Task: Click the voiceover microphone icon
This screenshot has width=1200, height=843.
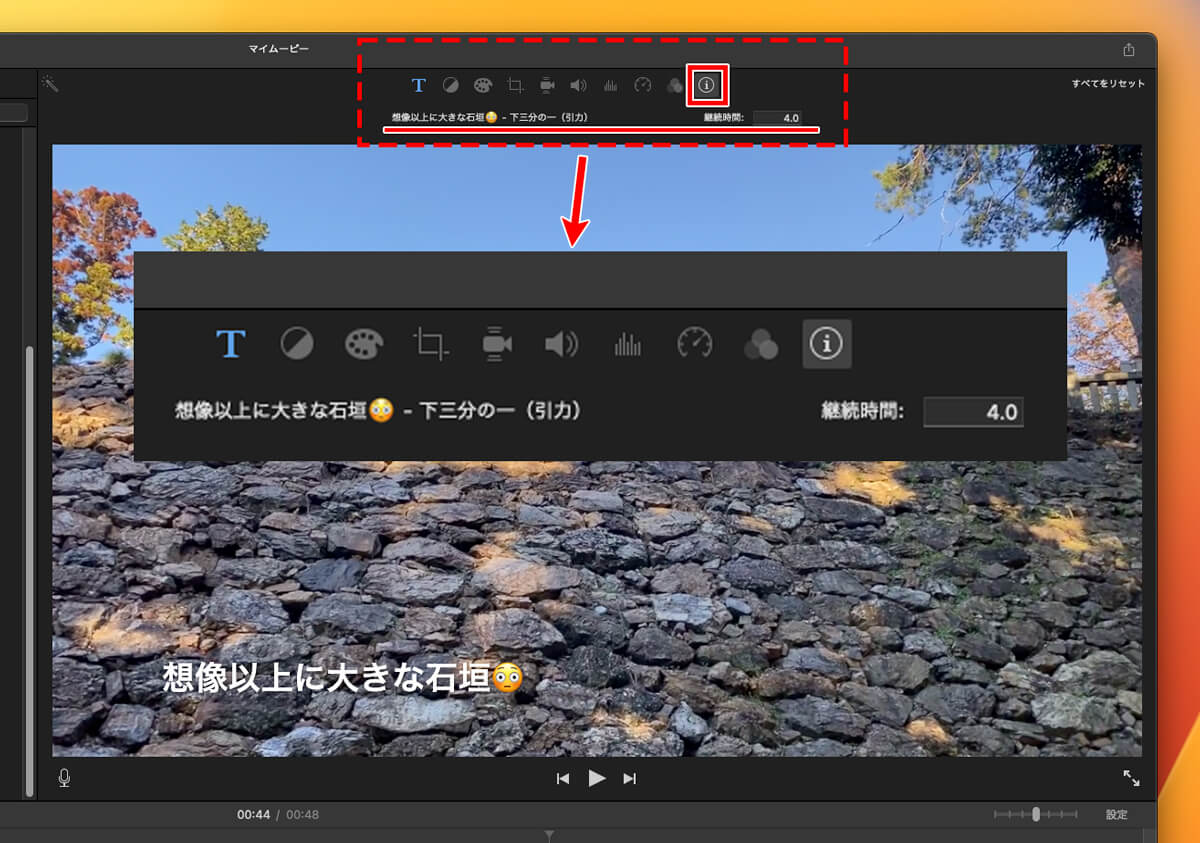Action: pyautogui.click(x=64, y=778)
